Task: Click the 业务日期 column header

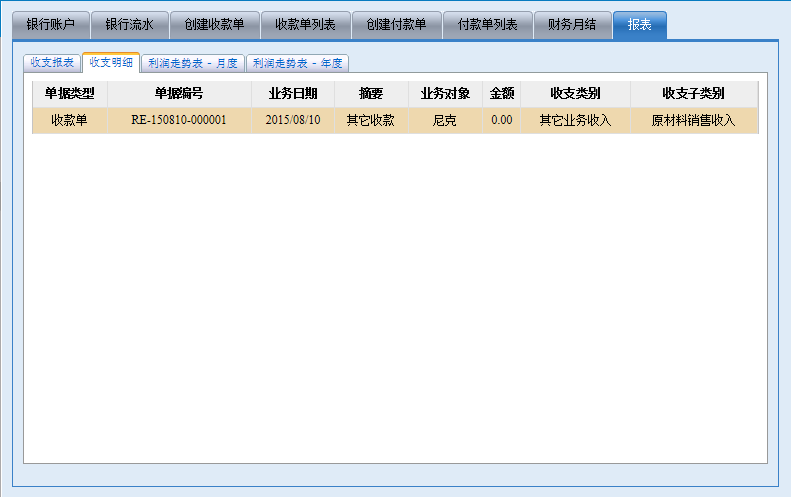Action: [293, 93]
